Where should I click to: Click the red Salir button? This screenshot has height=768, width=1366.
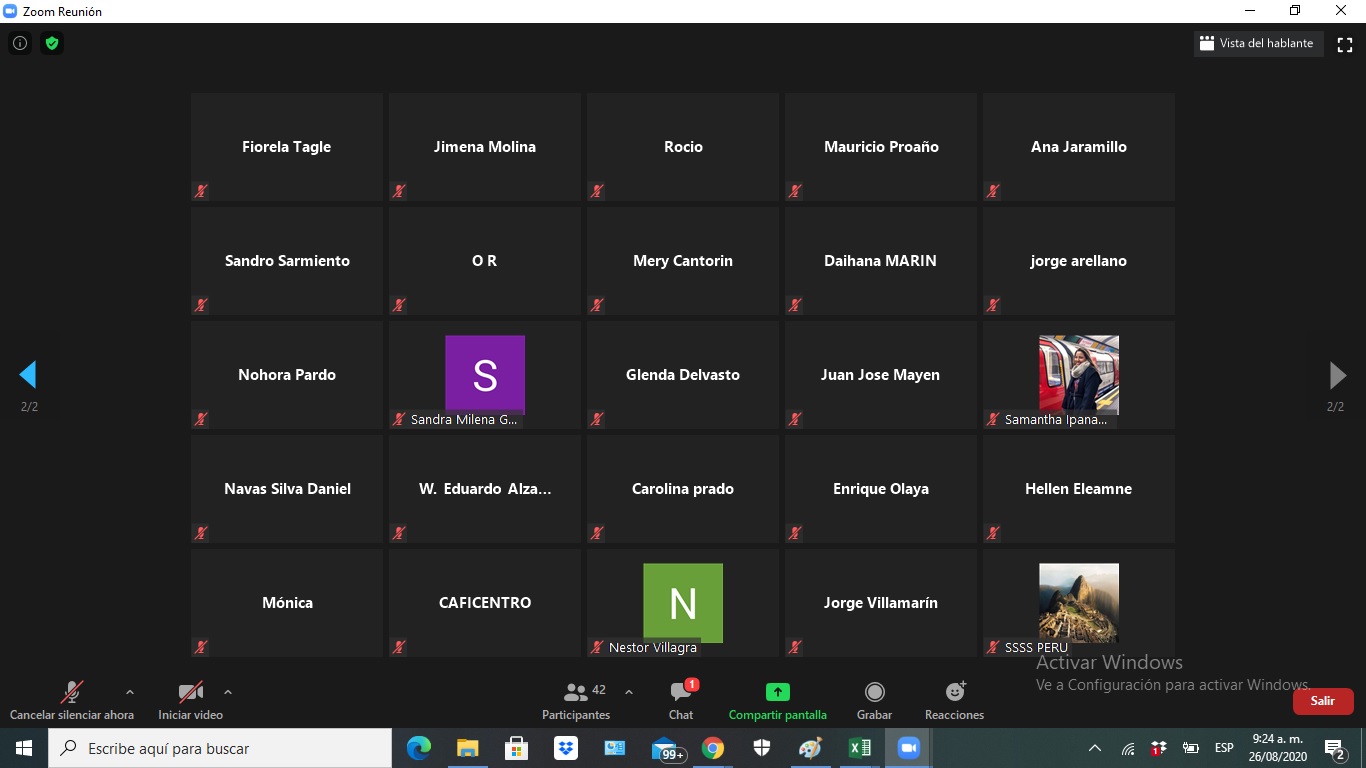(x=1323, y=701)
